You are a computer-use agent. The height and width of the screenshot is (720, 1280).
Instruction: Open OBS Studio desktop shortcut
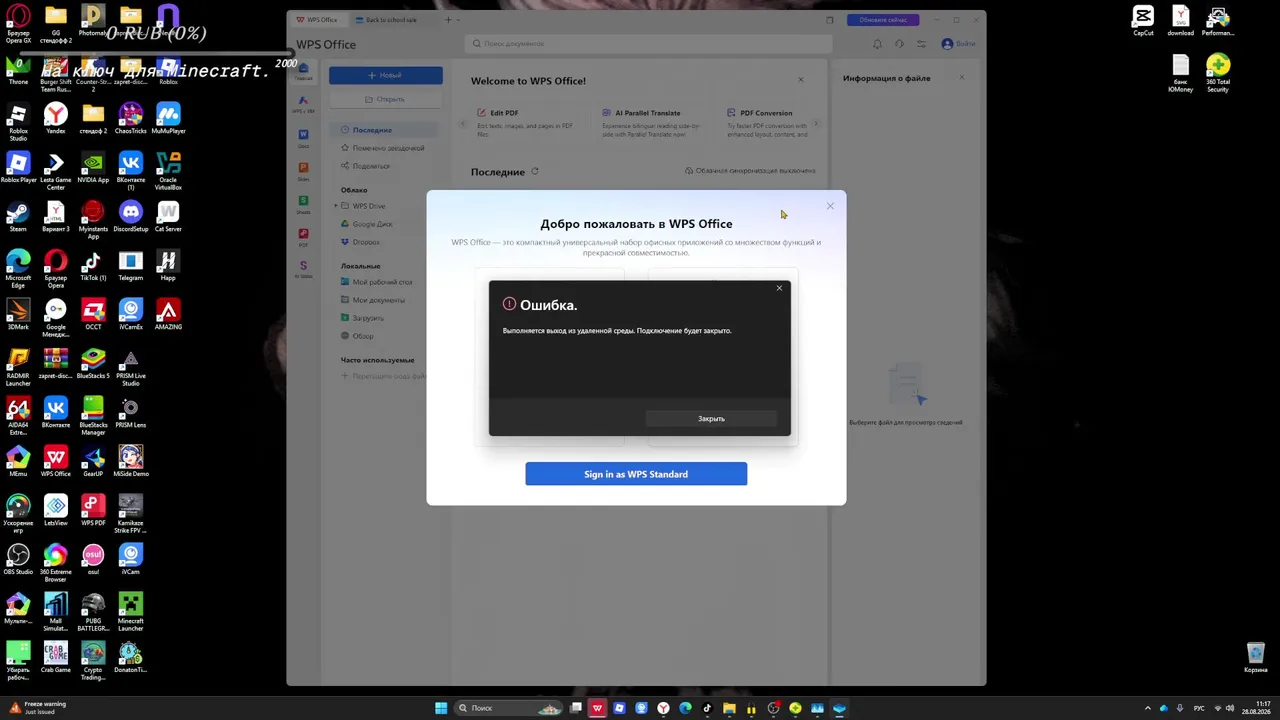(x=18, y=560)
